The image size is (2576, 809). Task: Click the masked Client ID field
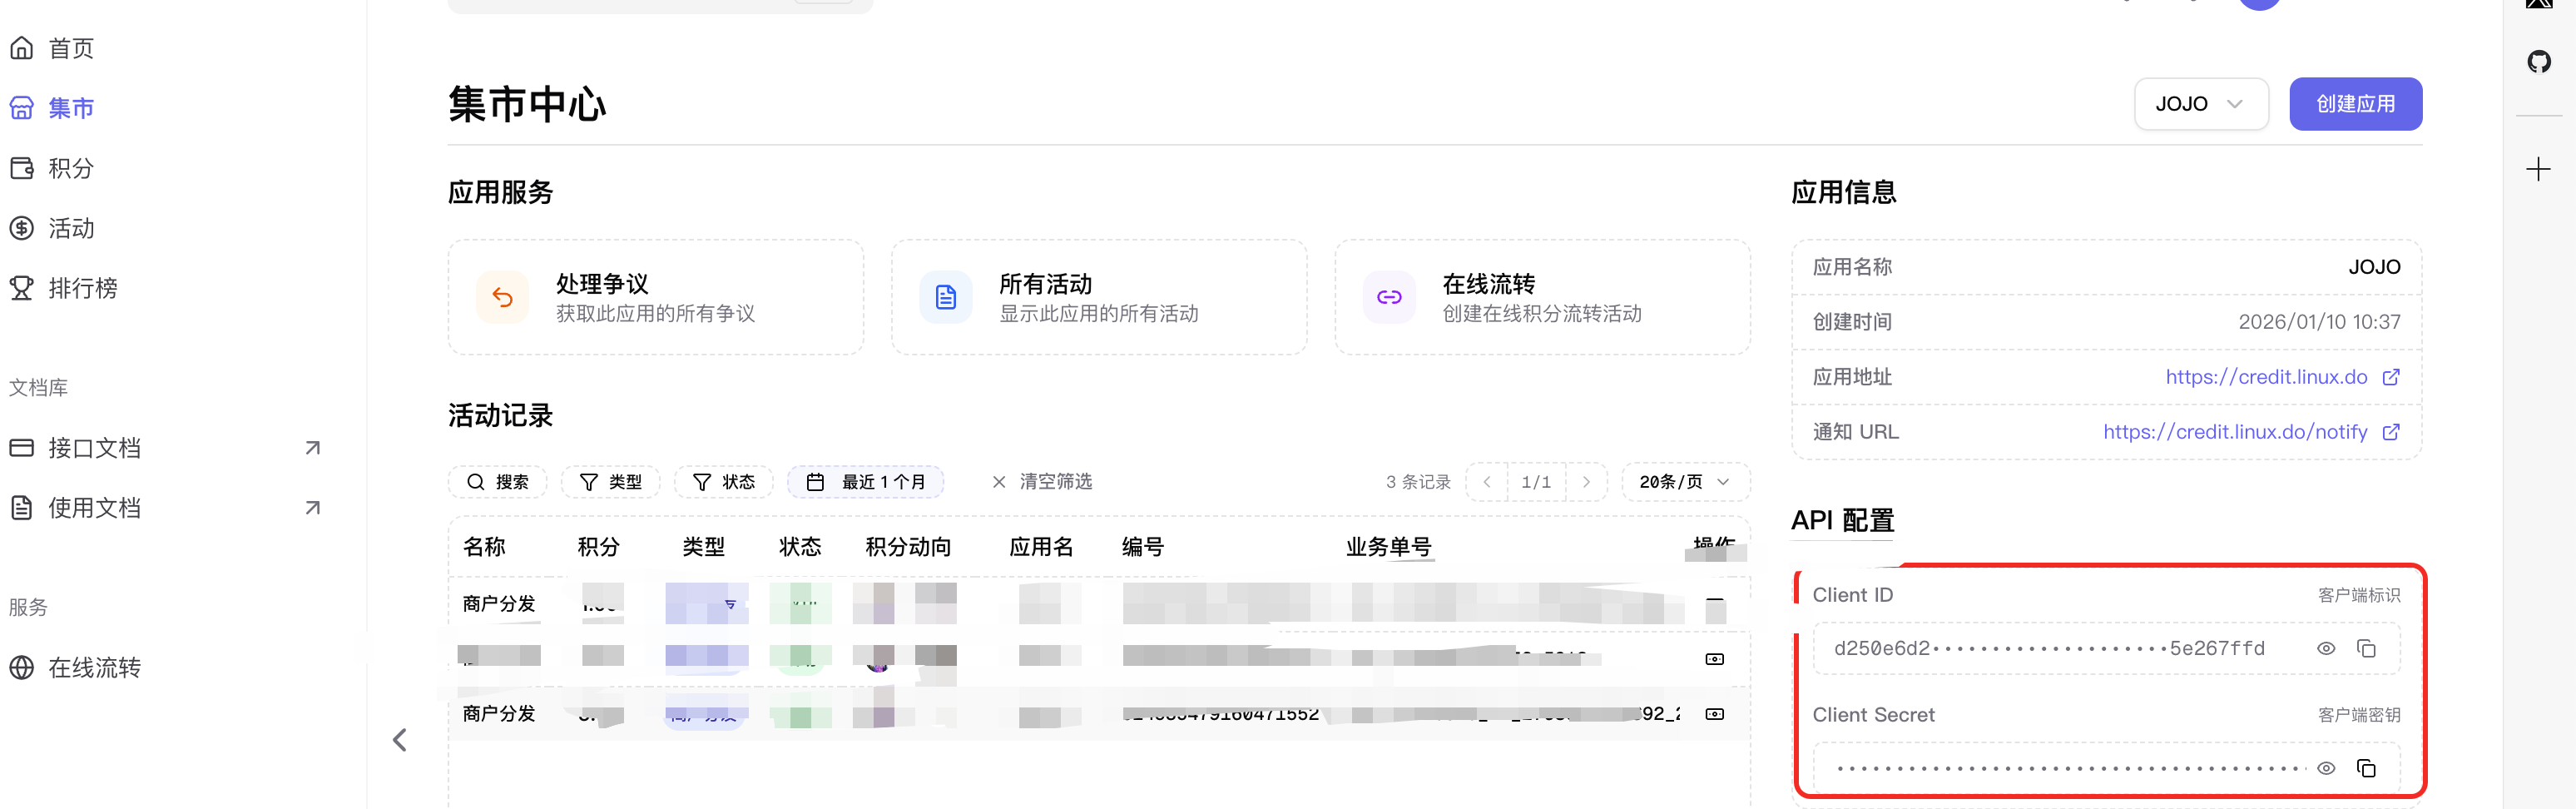click(2106, 649)
